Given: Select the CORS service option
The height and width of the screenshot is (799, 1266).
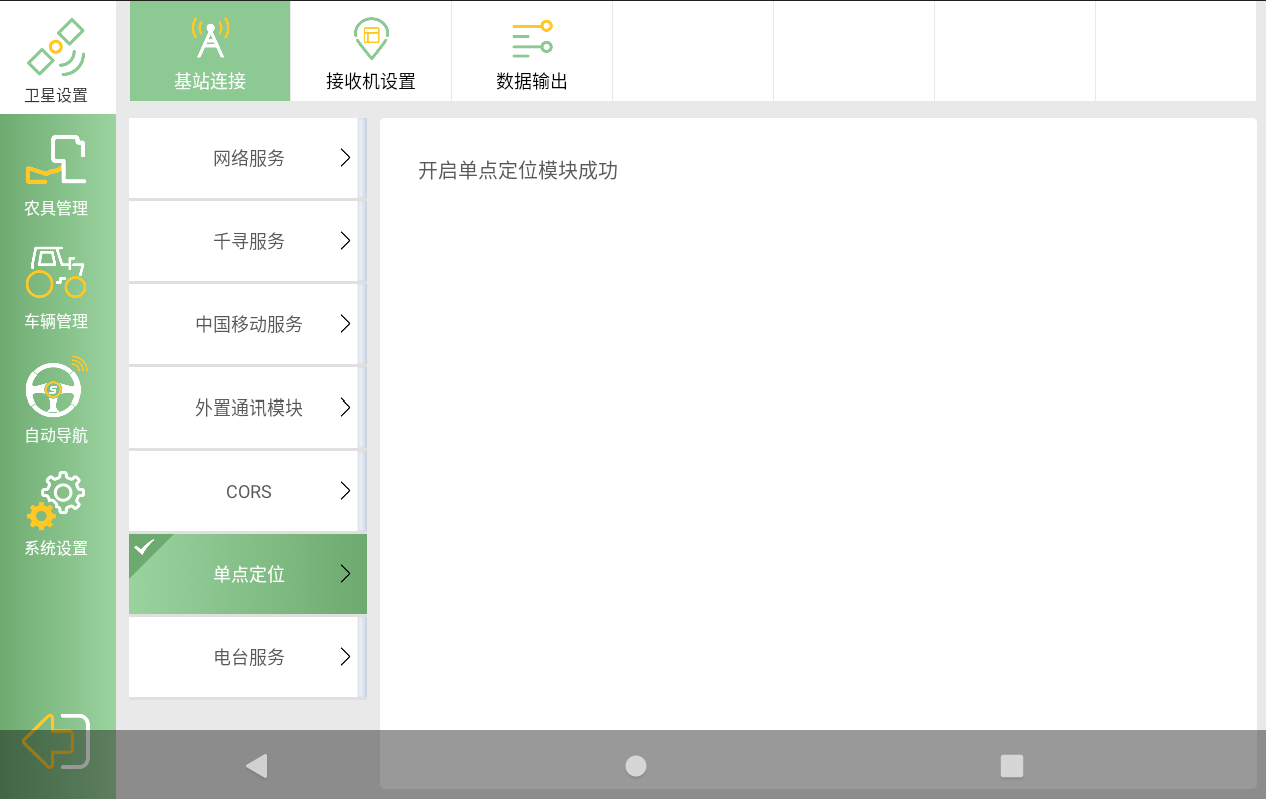Looking at the screenshot, I should [x=248, y=491].
